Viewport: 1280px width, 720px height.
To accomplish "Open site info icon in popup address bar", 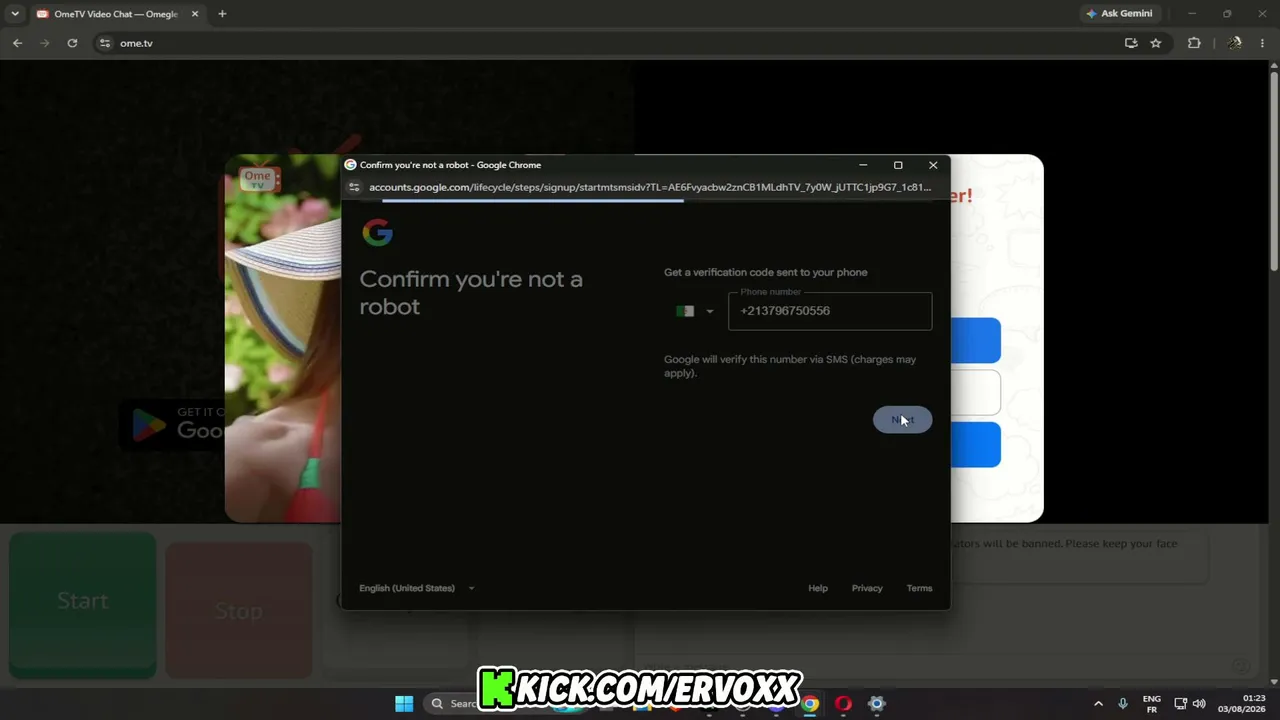I will [353, 187].
